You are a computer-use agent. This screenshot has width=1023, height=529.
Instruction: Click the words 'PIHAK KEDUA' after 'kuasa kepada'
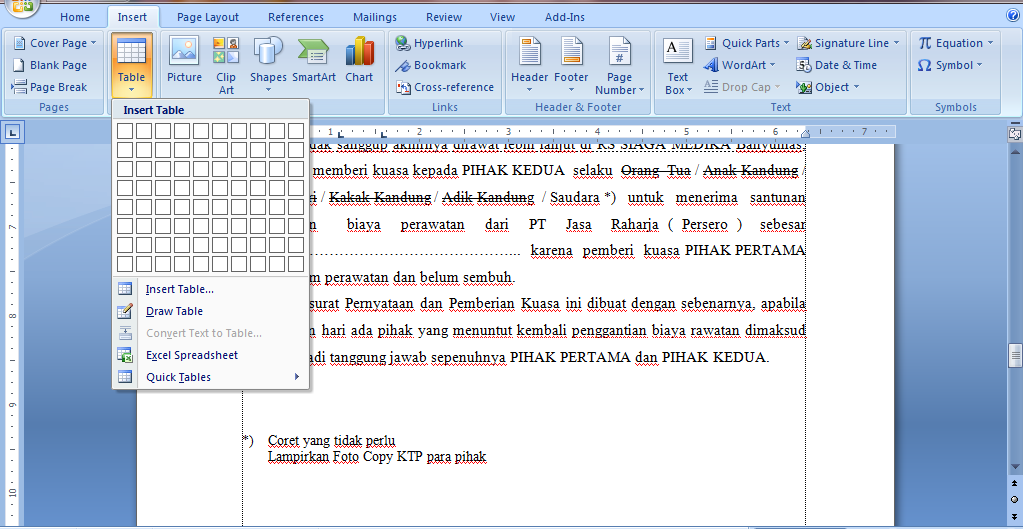tap(513, 170)
